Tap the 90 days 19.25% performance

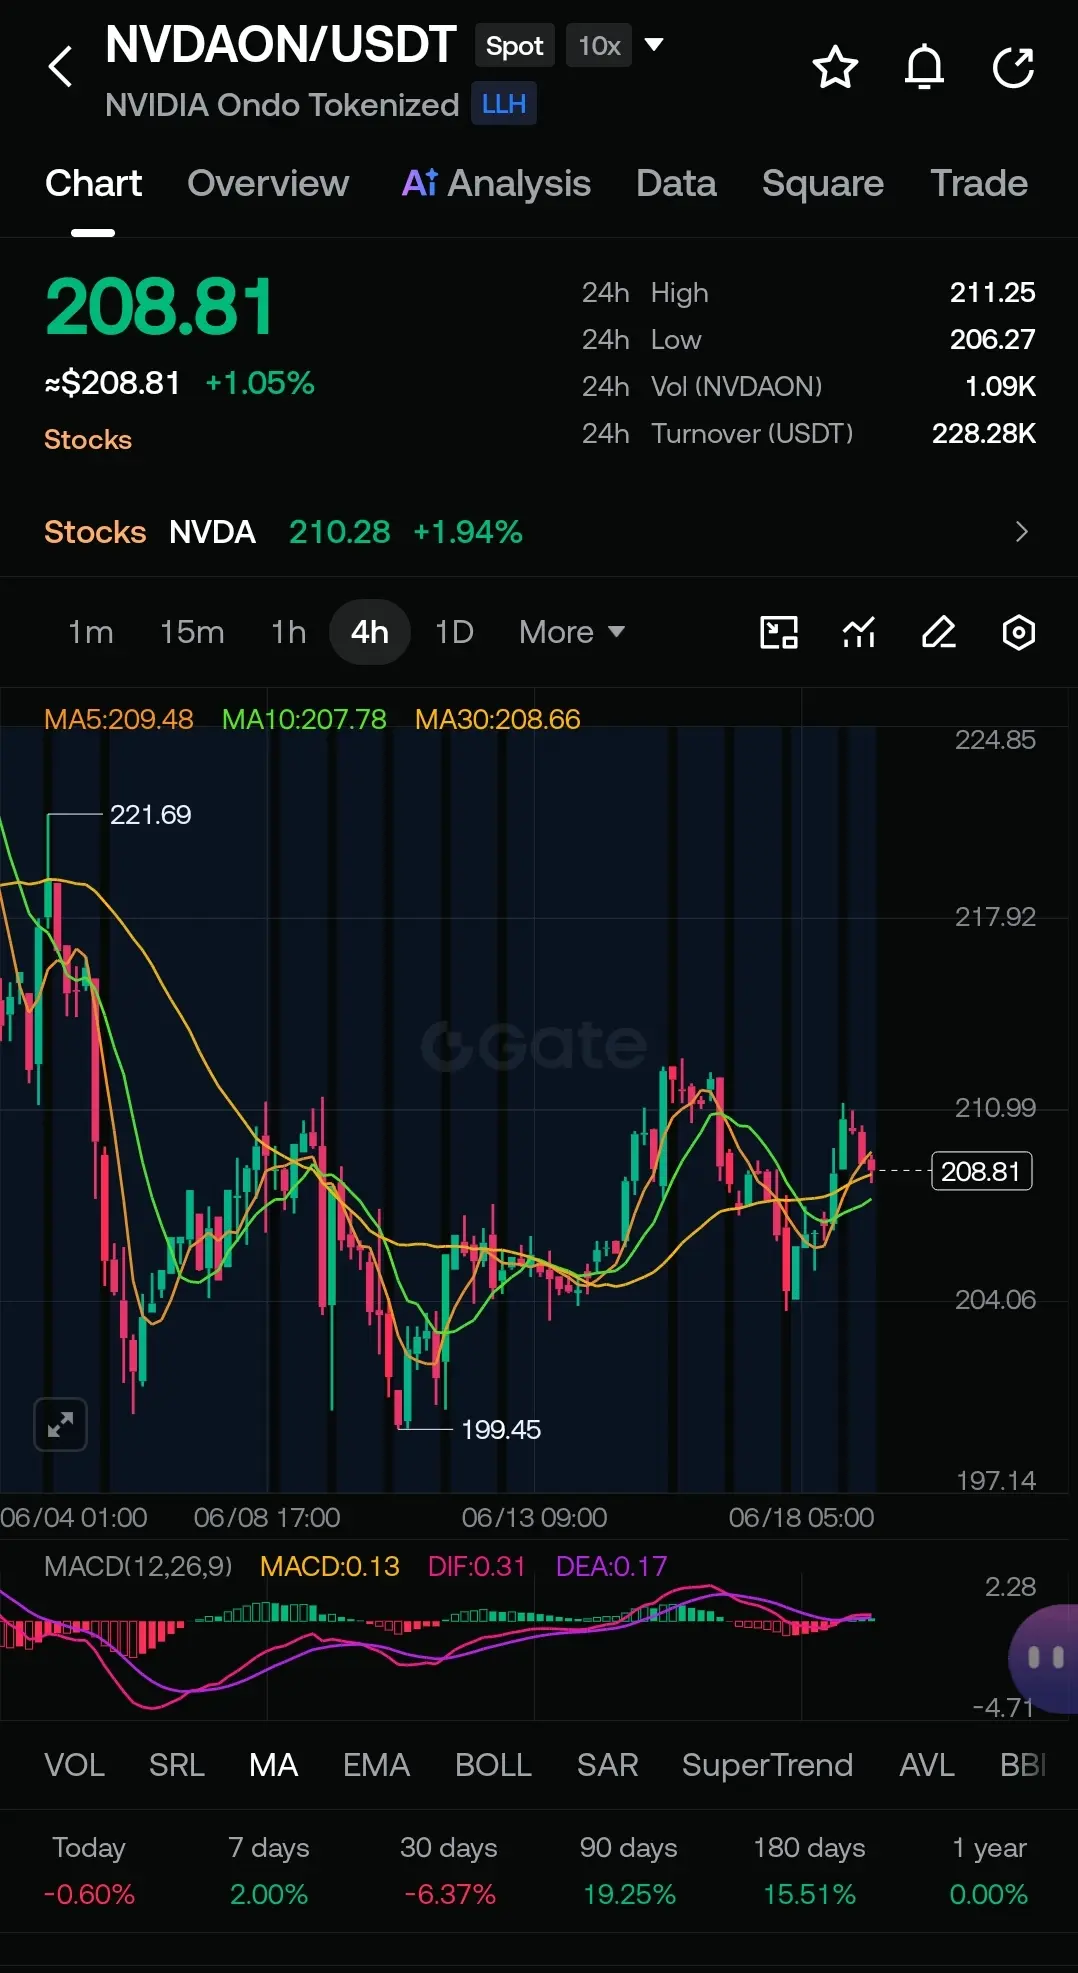[629, 1871]
